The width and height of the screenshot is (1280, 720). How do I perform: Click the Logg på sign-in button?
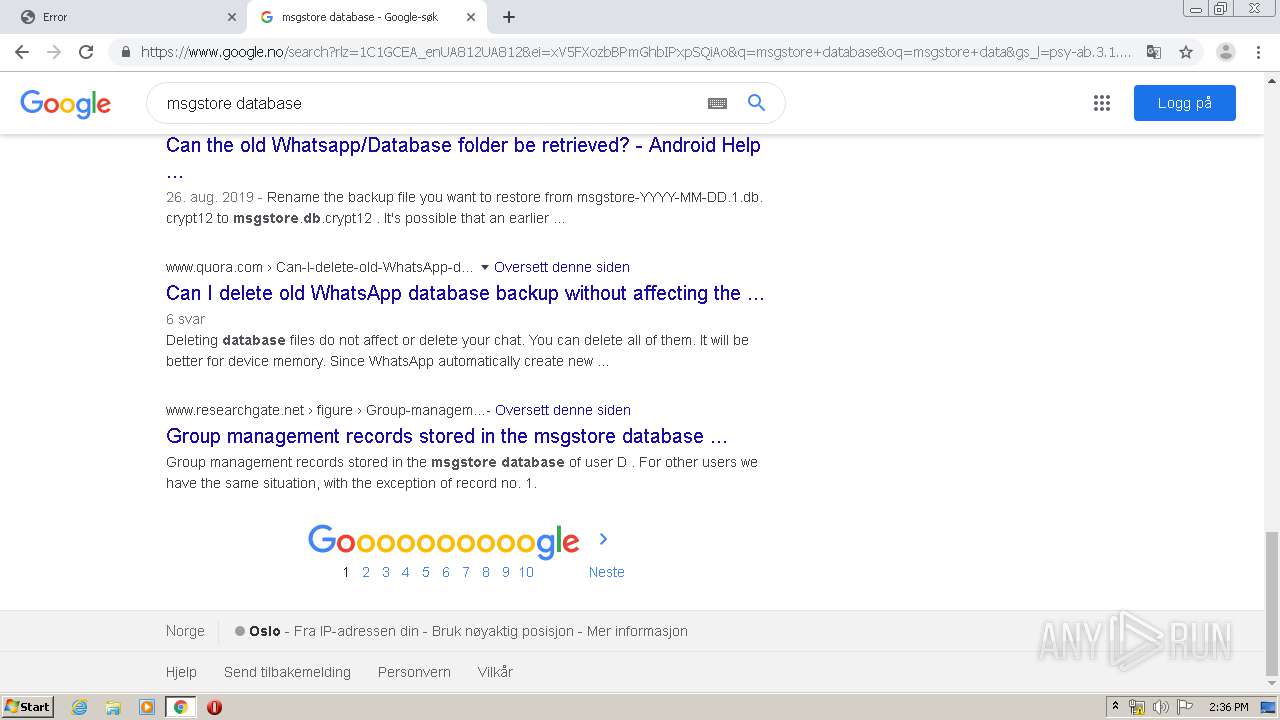(x=1185, y=103)
